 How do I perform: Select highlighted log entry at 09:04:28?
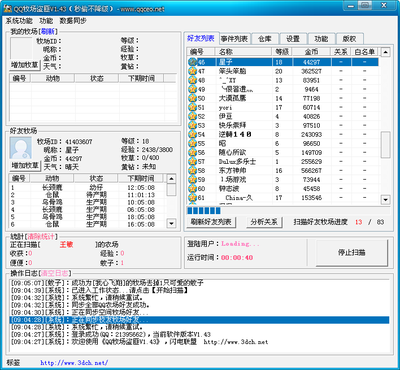click(199, 320)
